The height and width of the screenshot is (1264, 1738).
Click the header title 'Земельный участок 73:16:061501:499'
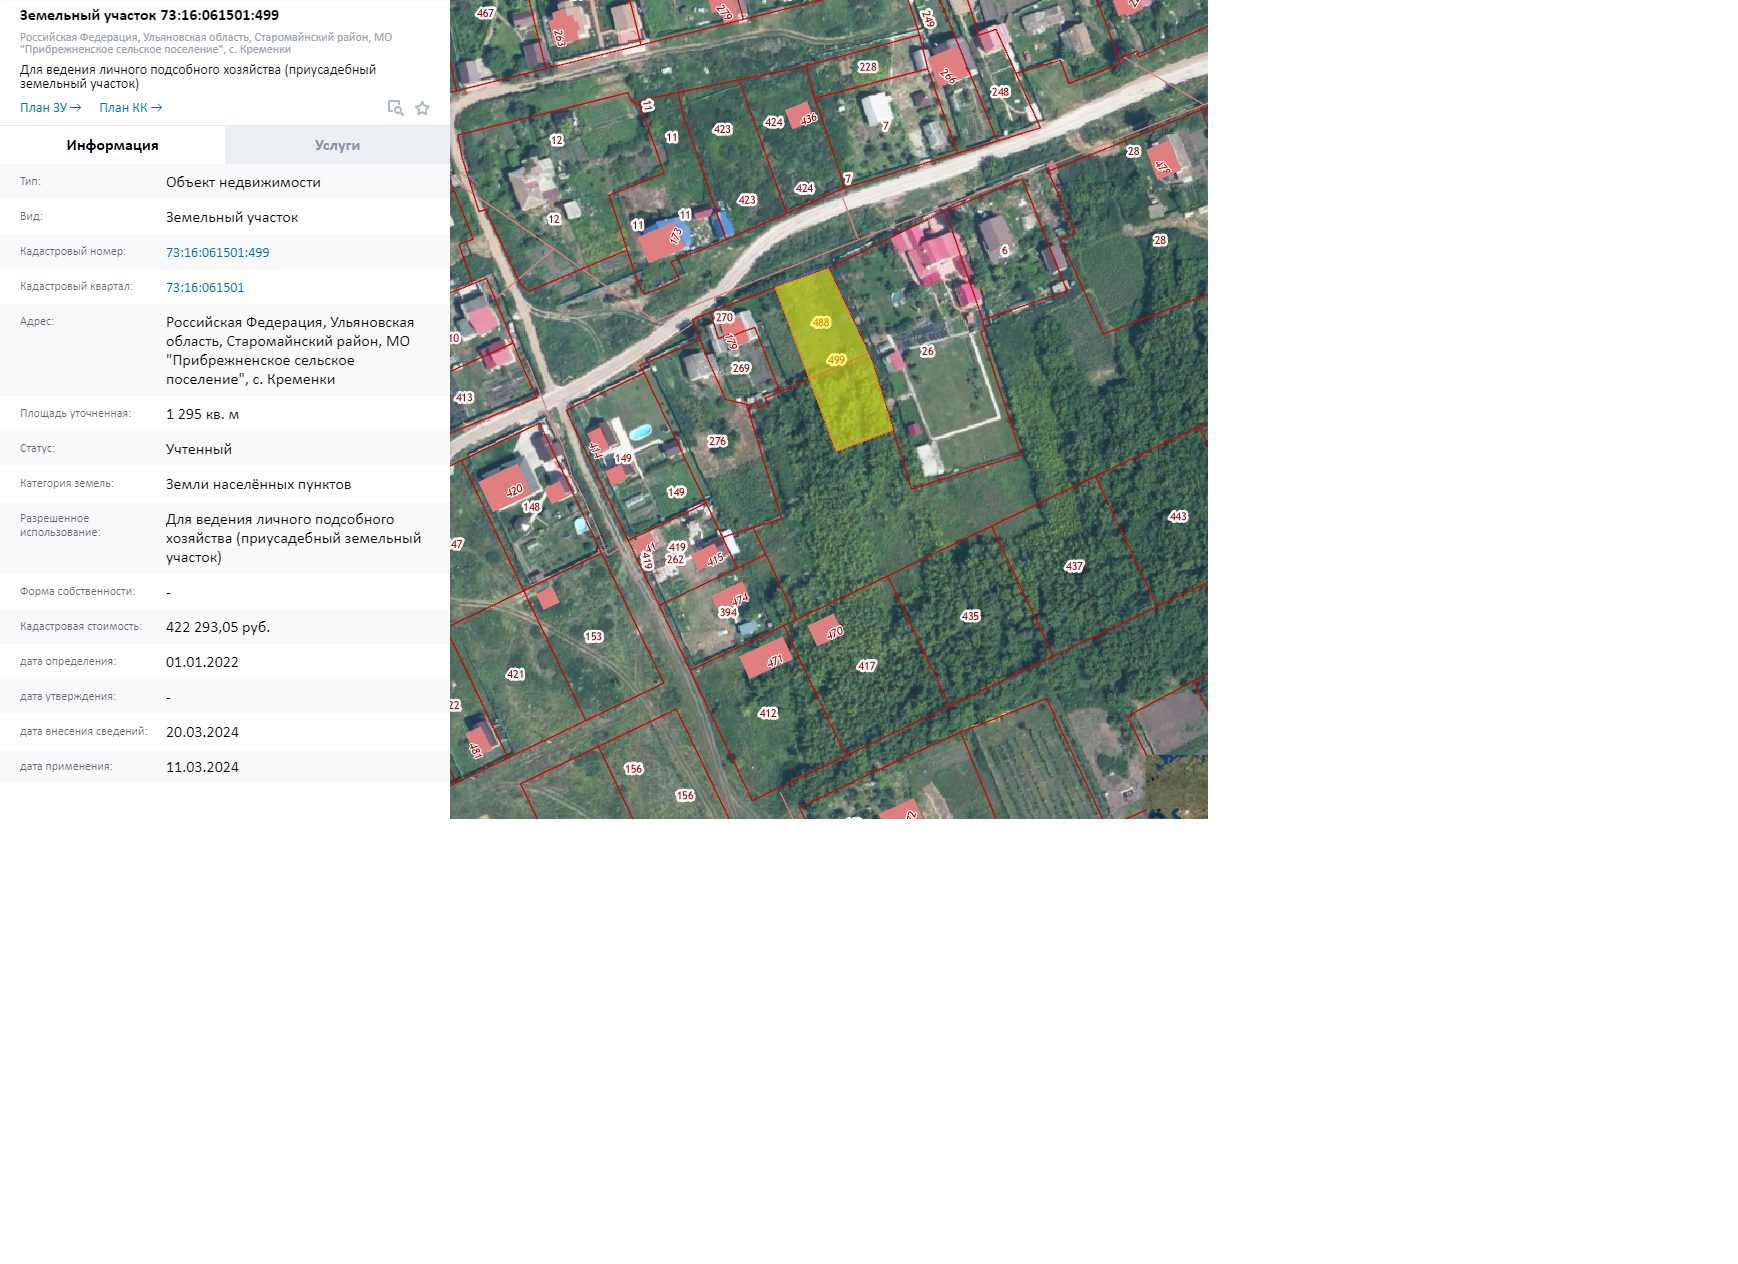tap(149, 15)
